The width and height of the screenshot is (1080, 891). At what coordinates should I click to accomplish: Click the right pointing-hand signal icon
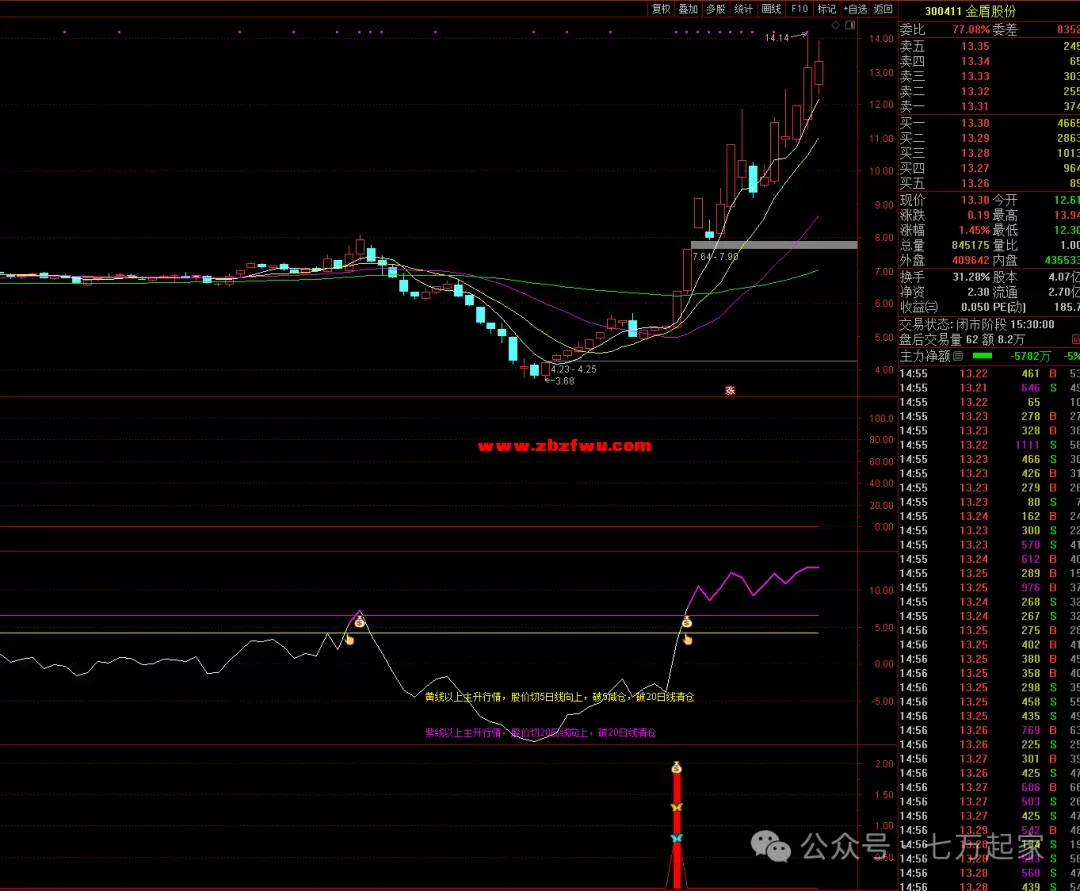687,640
